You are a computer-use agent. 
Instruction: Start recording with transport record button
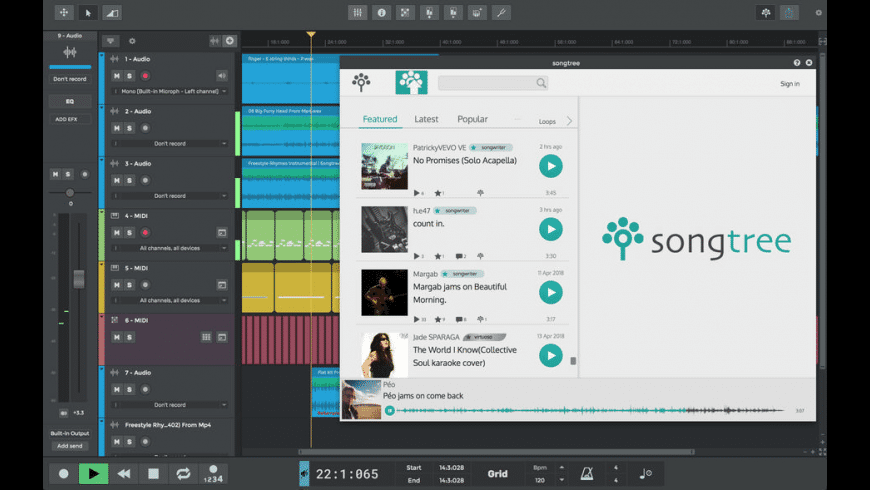click(64, 473)
